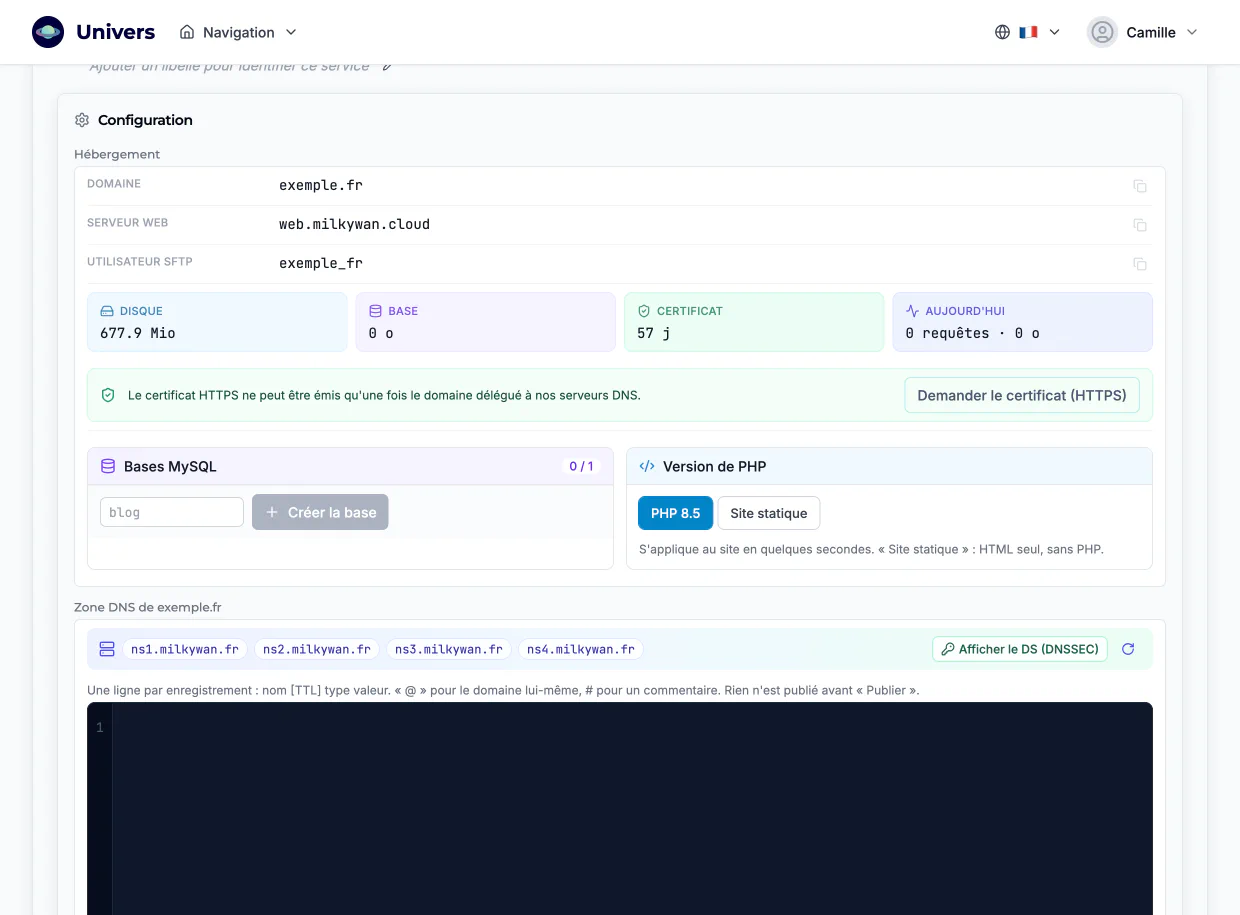Click the Univers planet logo
This screenshot has height=915, width=1240.
48,32
